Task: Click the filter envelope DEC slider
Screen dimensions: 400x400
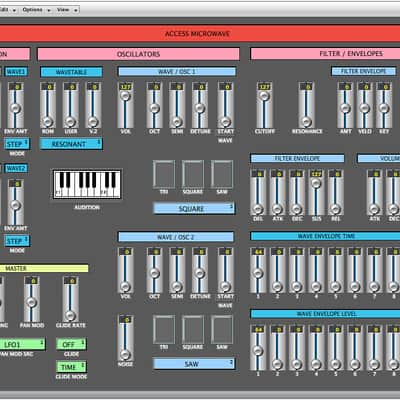Action: 297,192
